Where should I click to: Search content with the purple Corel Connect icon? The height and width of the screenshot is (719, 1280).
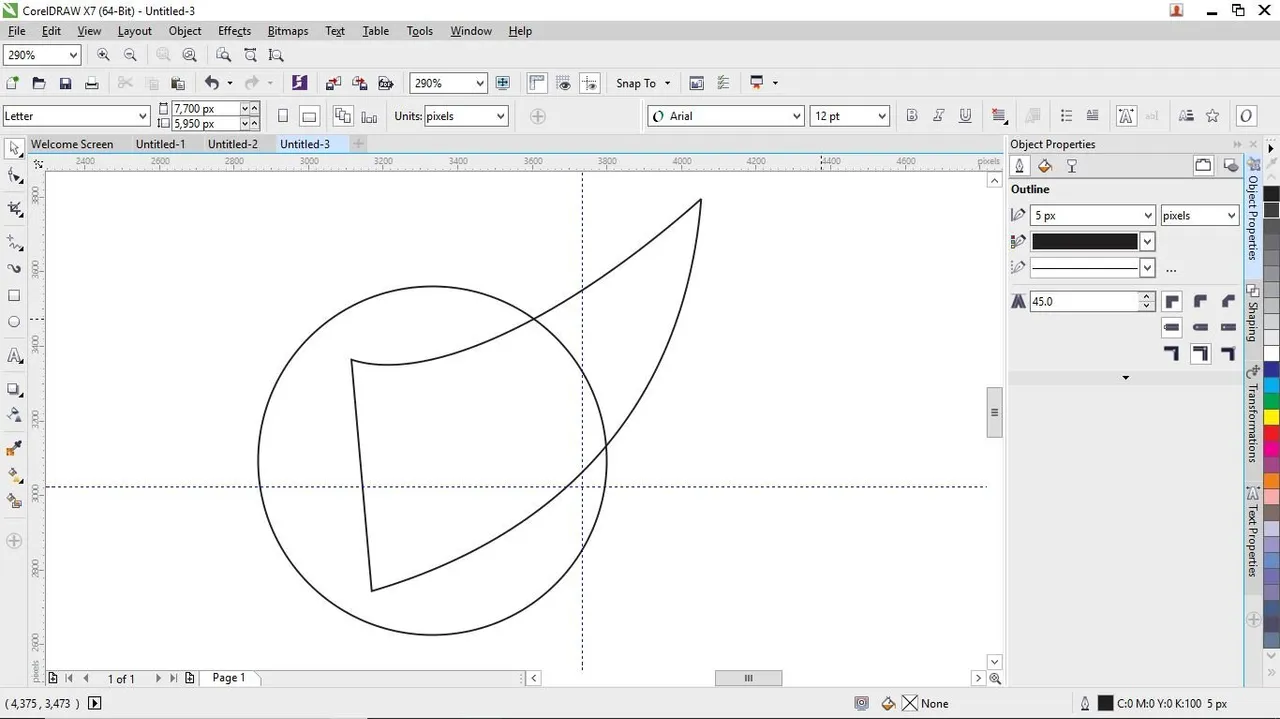point(299,83)
